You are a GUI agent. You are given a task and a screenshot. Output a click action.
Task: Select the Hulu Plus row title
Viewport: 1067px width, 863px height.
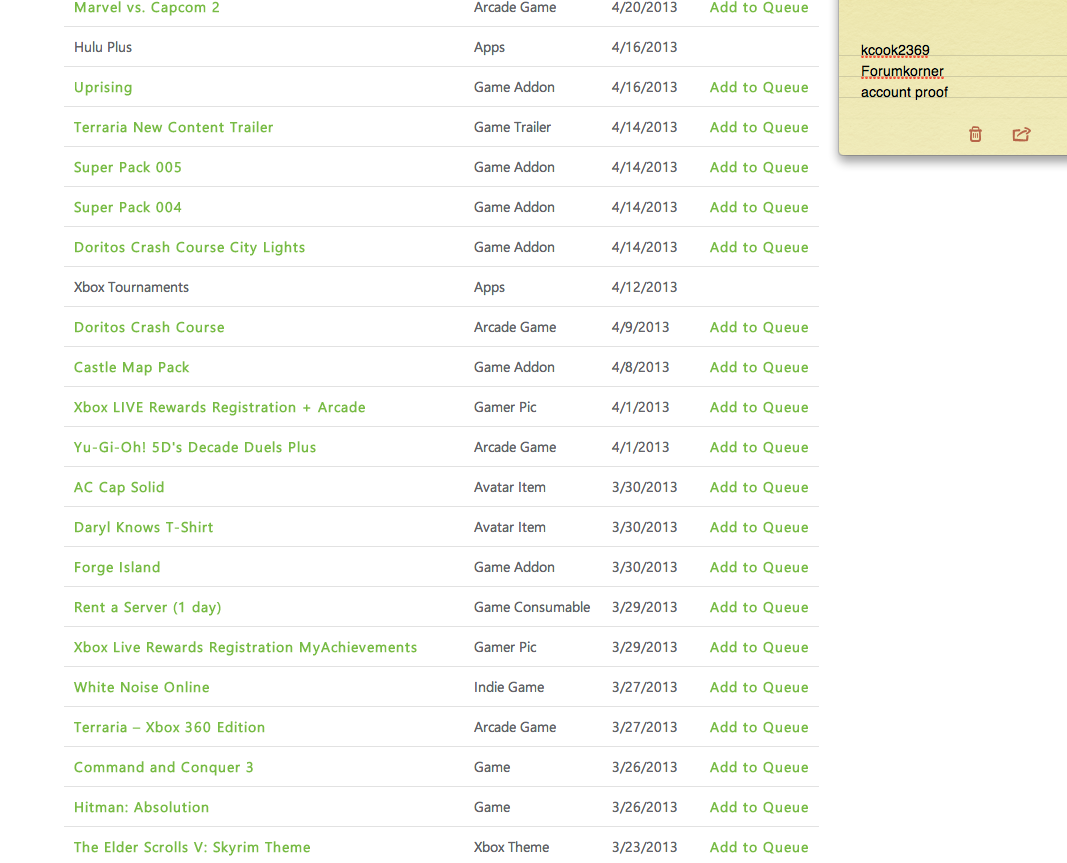click(103, 47)
